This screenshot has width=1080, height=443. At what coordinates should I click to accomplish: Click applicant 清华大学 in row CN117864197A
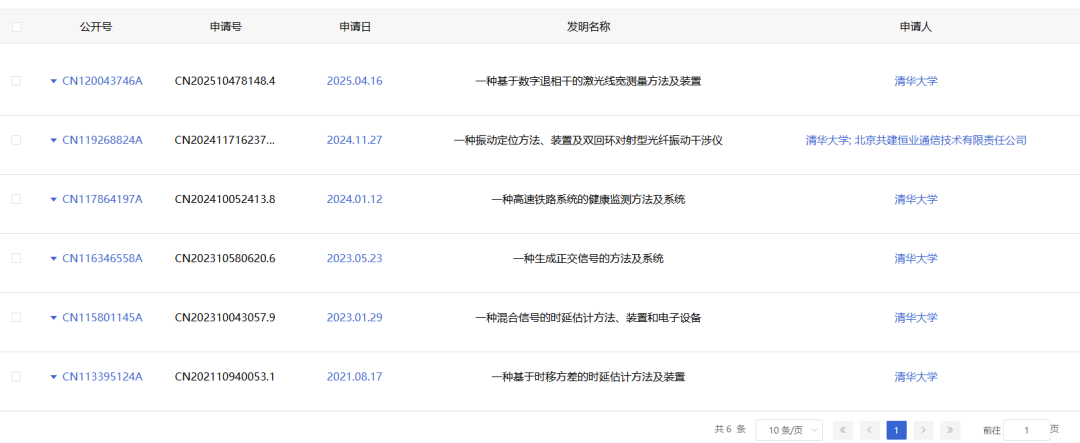click(916, 199)
